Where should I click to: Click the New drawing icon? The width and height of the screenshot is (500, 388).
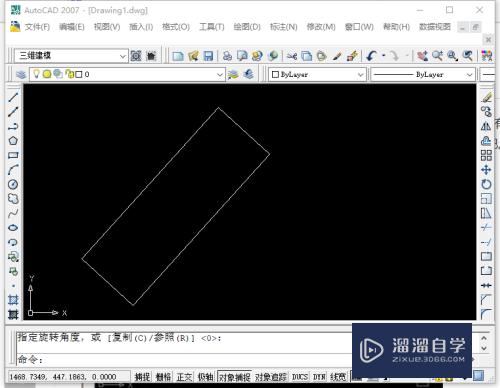[x=178, y=56]
